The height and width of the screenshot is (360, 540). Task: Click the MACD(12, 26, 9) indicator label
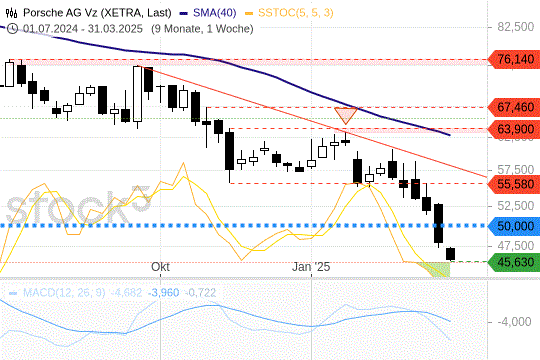[64, 293]
